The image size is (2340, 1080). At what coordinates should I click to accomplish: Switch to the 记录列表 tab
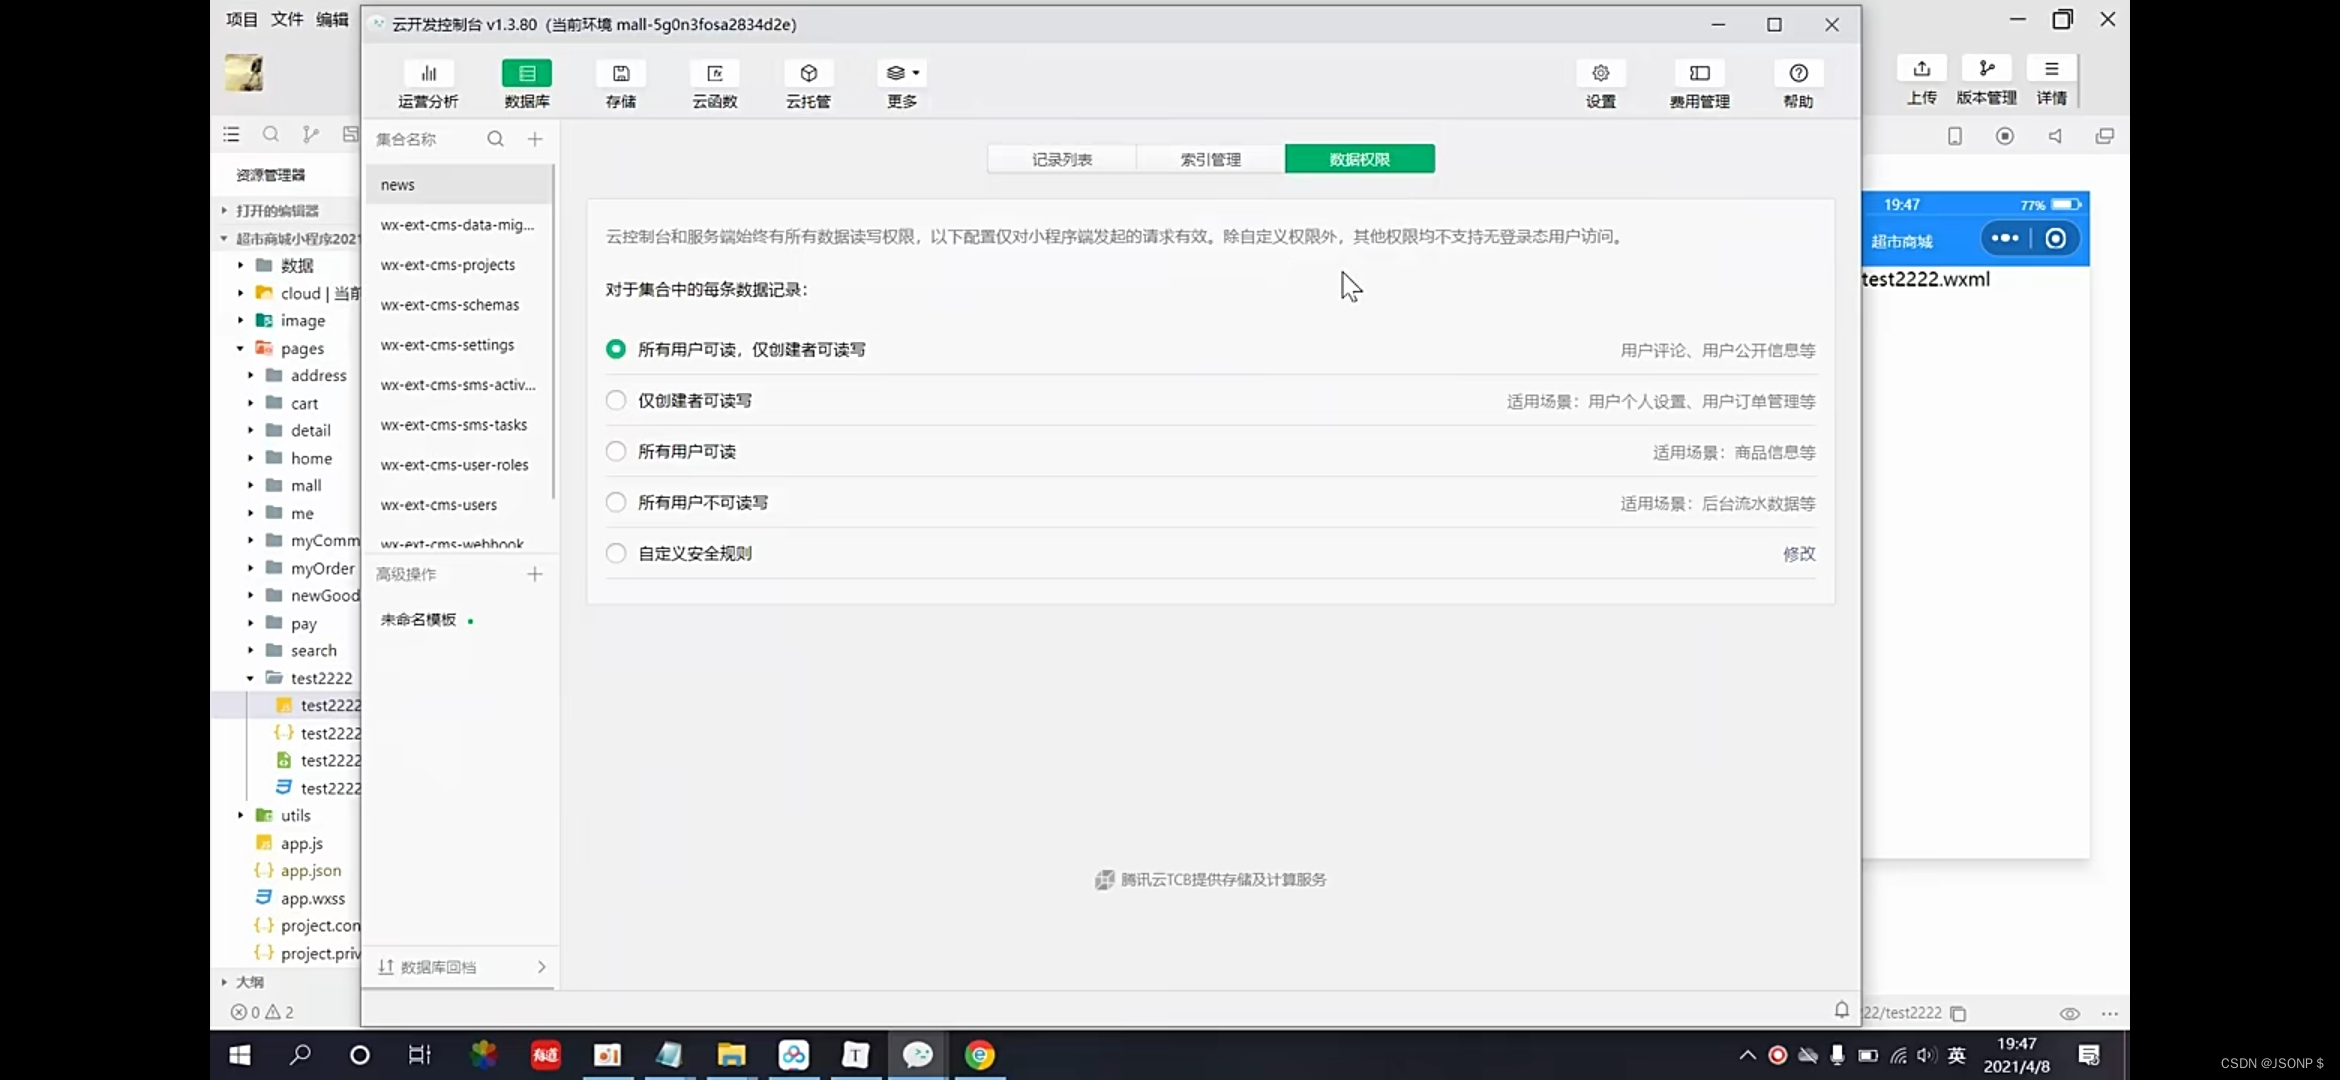coord(1061,158)
